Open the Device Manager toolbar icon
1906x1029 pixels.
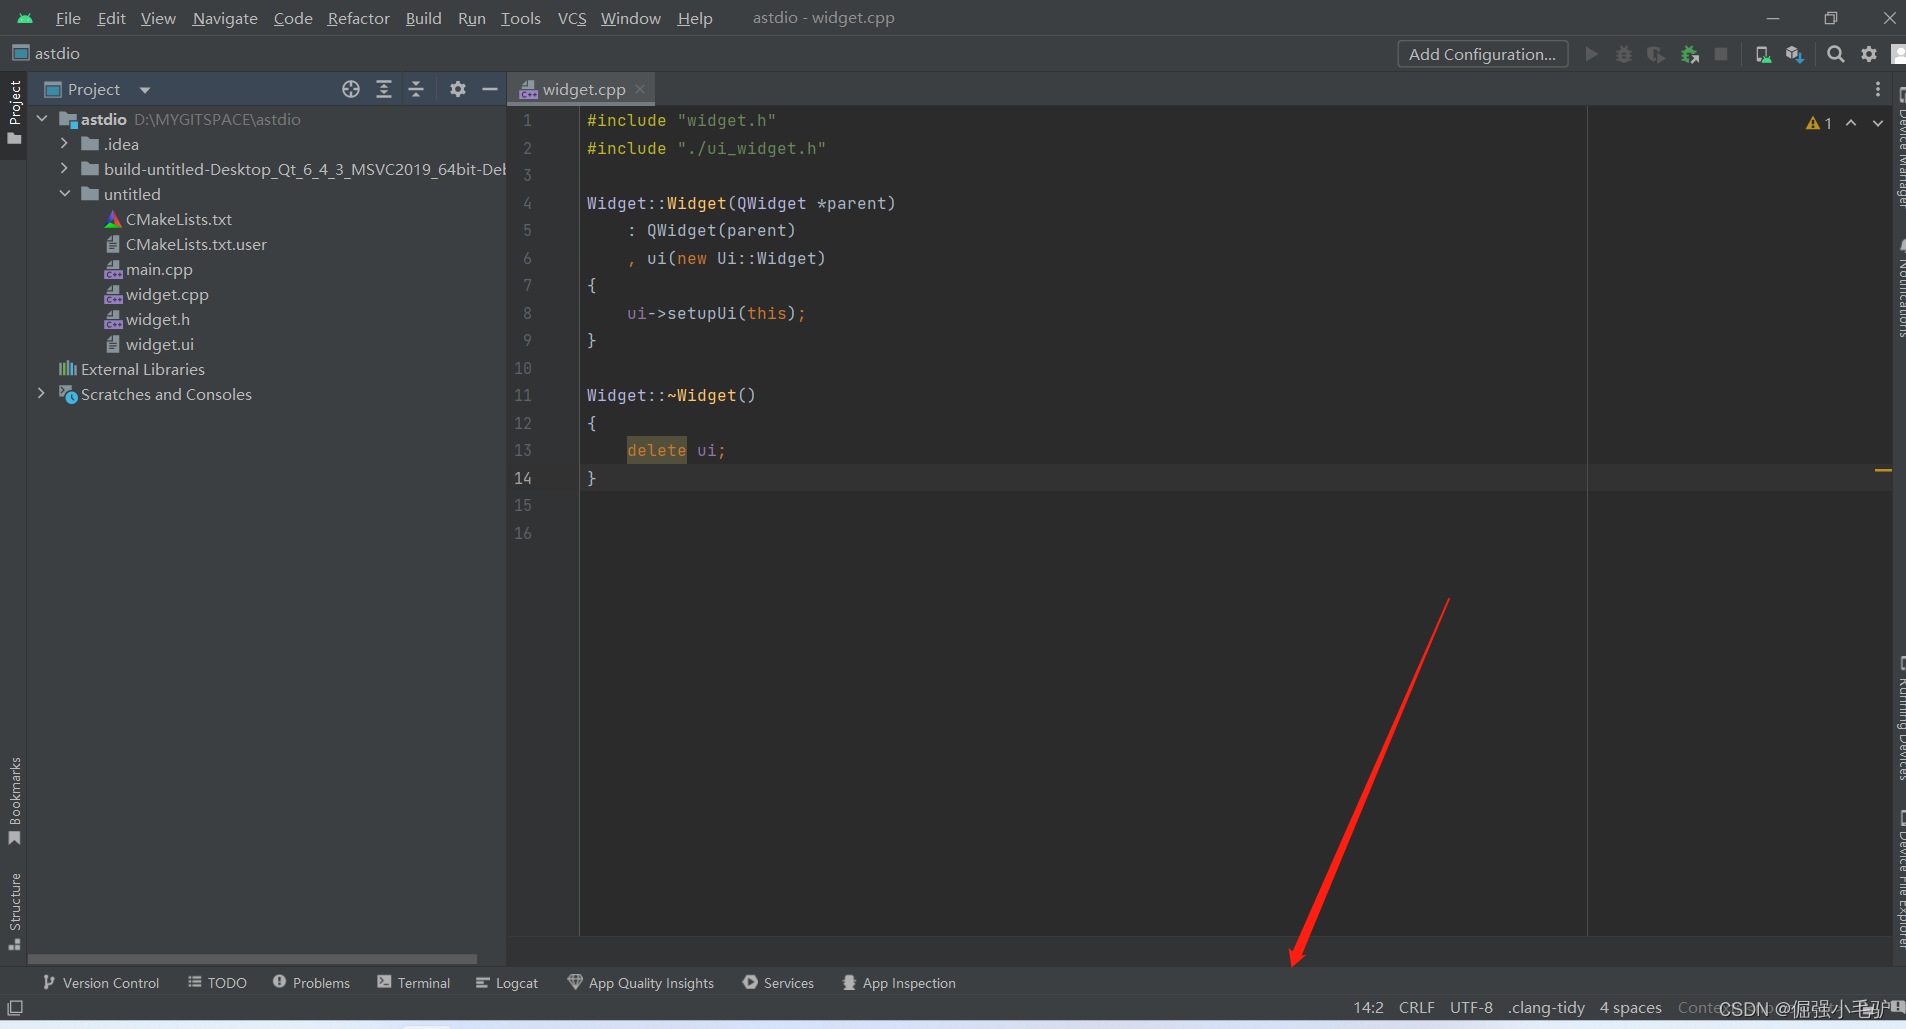click(x=1763, y=54)
